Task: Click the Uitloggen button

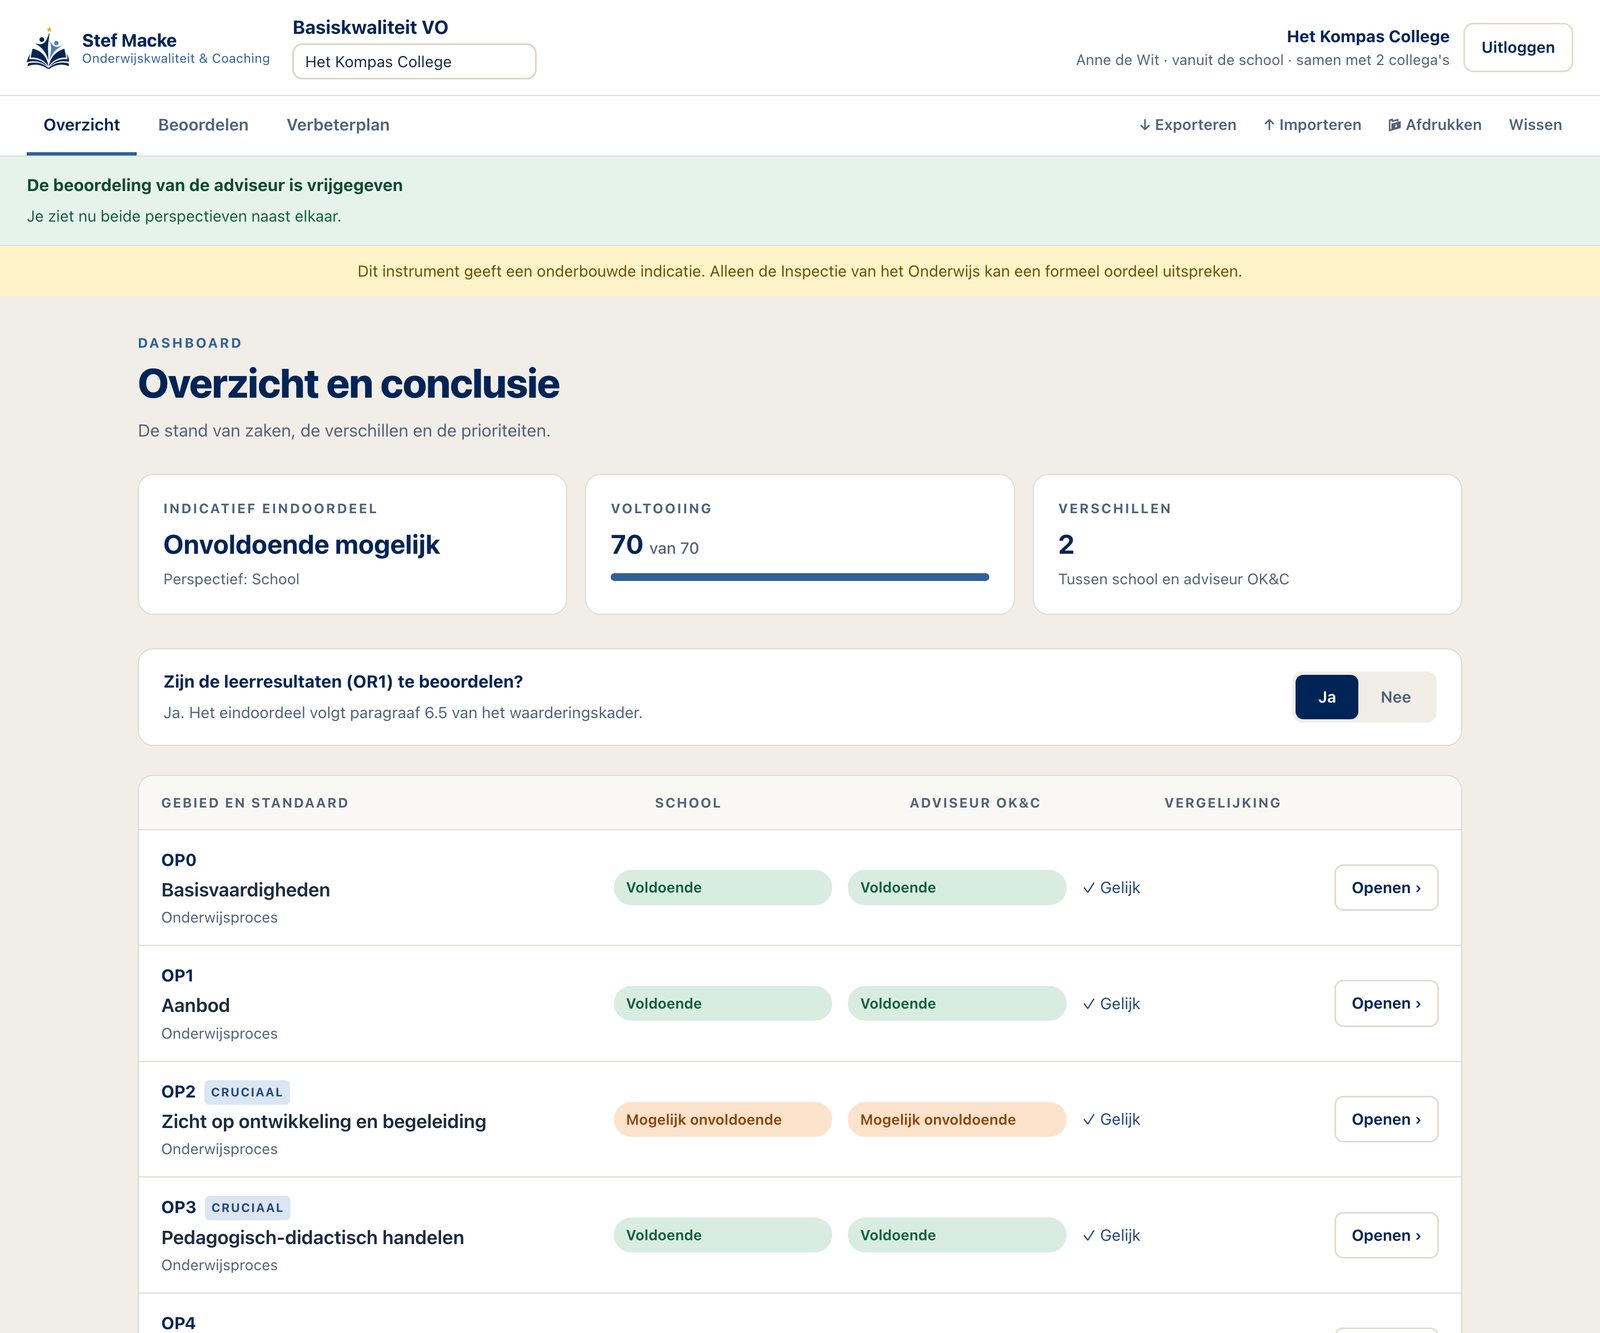Action: pos(1517,47)
